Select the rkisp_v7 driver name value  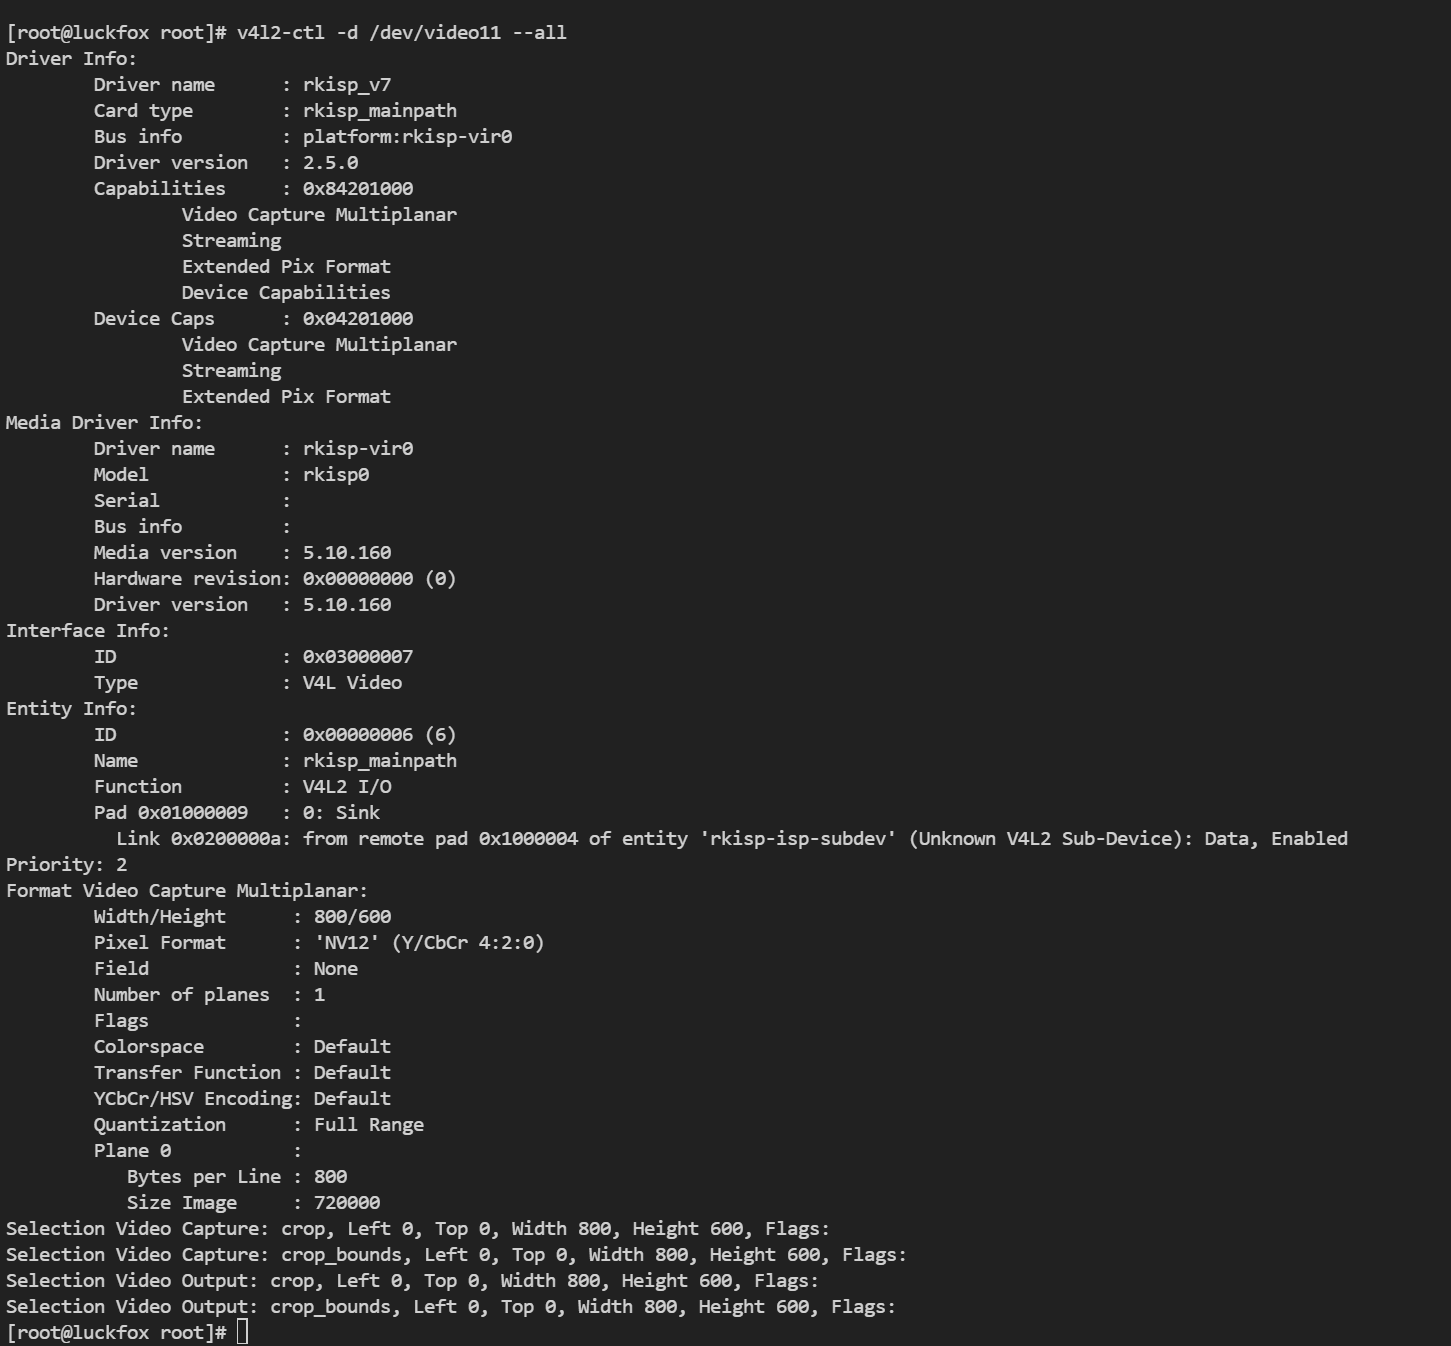(x=347, y=84)
